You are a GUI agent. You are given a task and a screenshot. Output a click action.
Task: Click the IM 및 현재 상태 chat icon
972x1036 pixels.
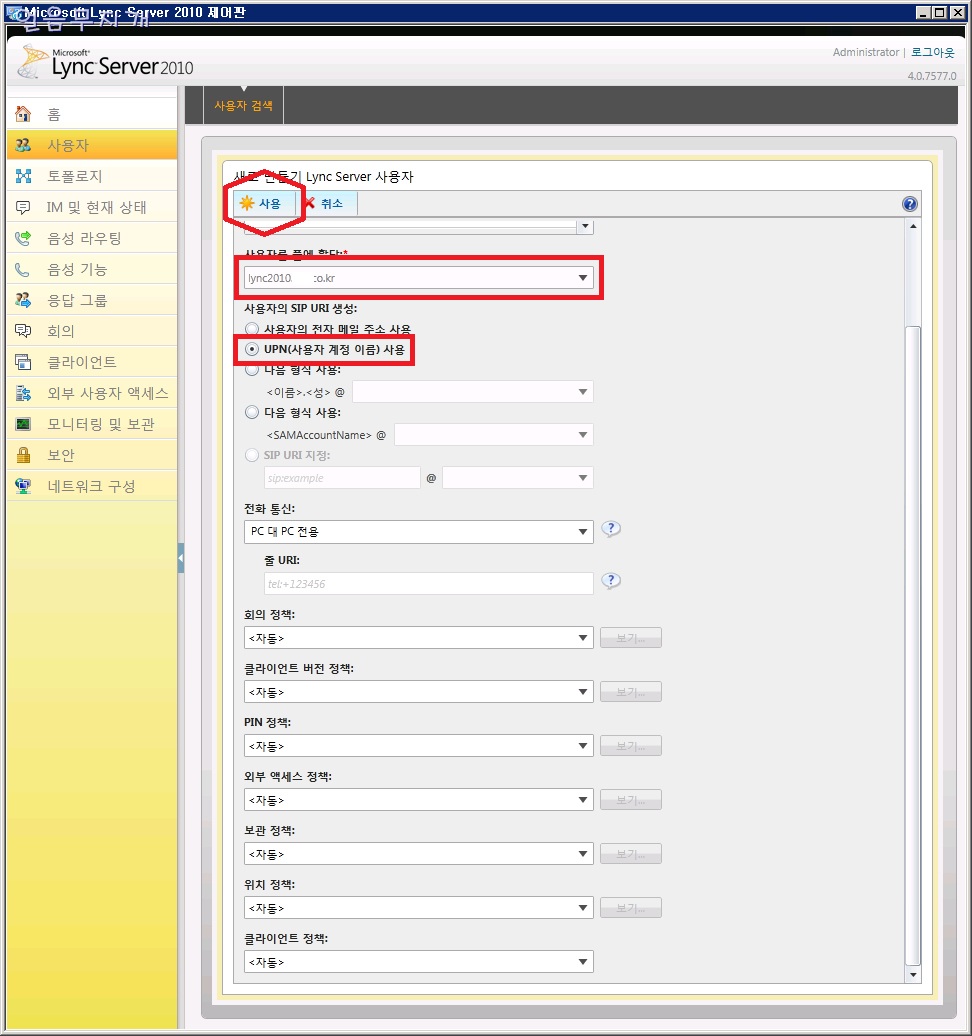(x=23, y=207)
